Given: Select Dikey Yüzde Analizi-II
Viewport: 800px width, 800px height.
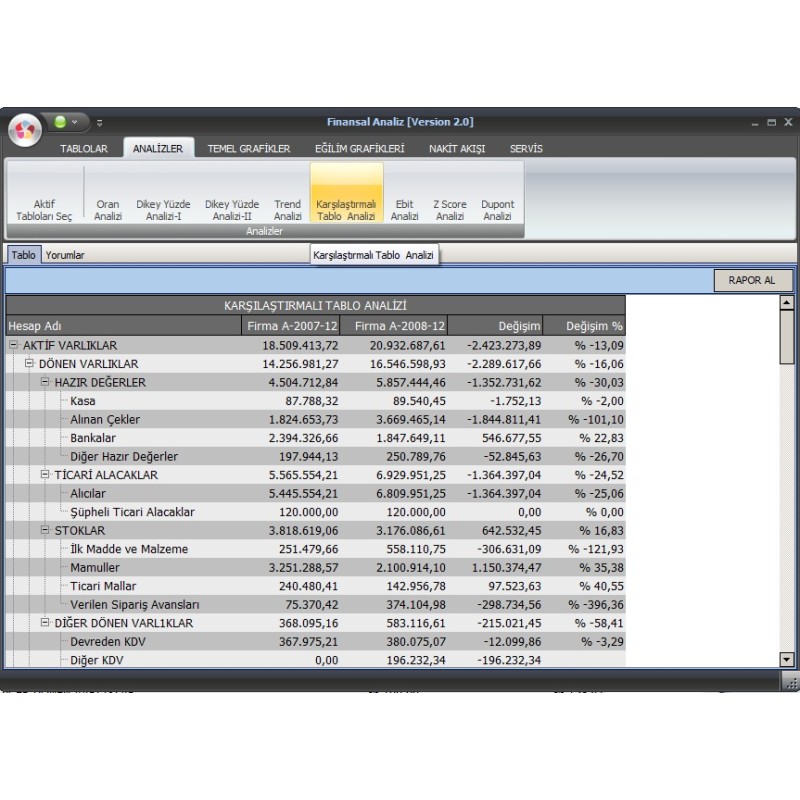Looking at the screenshot, I should (x=232, y=194).
